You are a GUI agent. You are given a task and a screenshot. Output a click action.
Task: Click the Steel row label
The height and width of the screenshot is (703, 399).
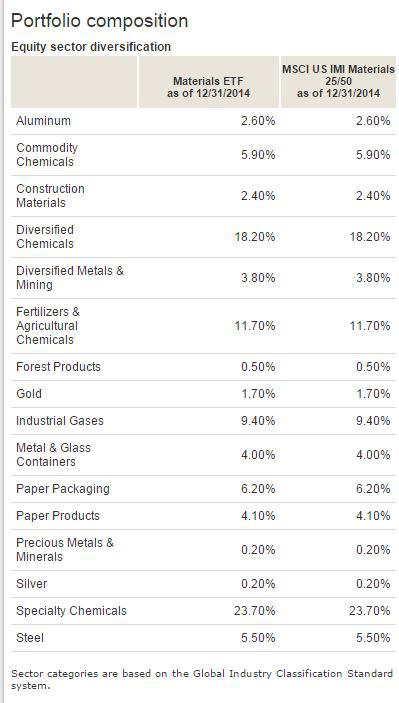point(30,638)
